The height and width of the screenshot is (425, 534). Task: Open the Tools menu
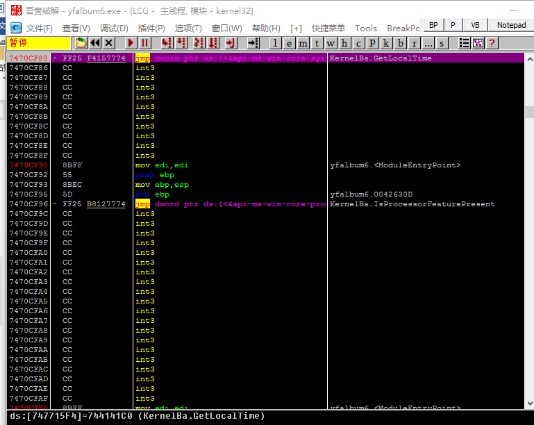[366, 28]
